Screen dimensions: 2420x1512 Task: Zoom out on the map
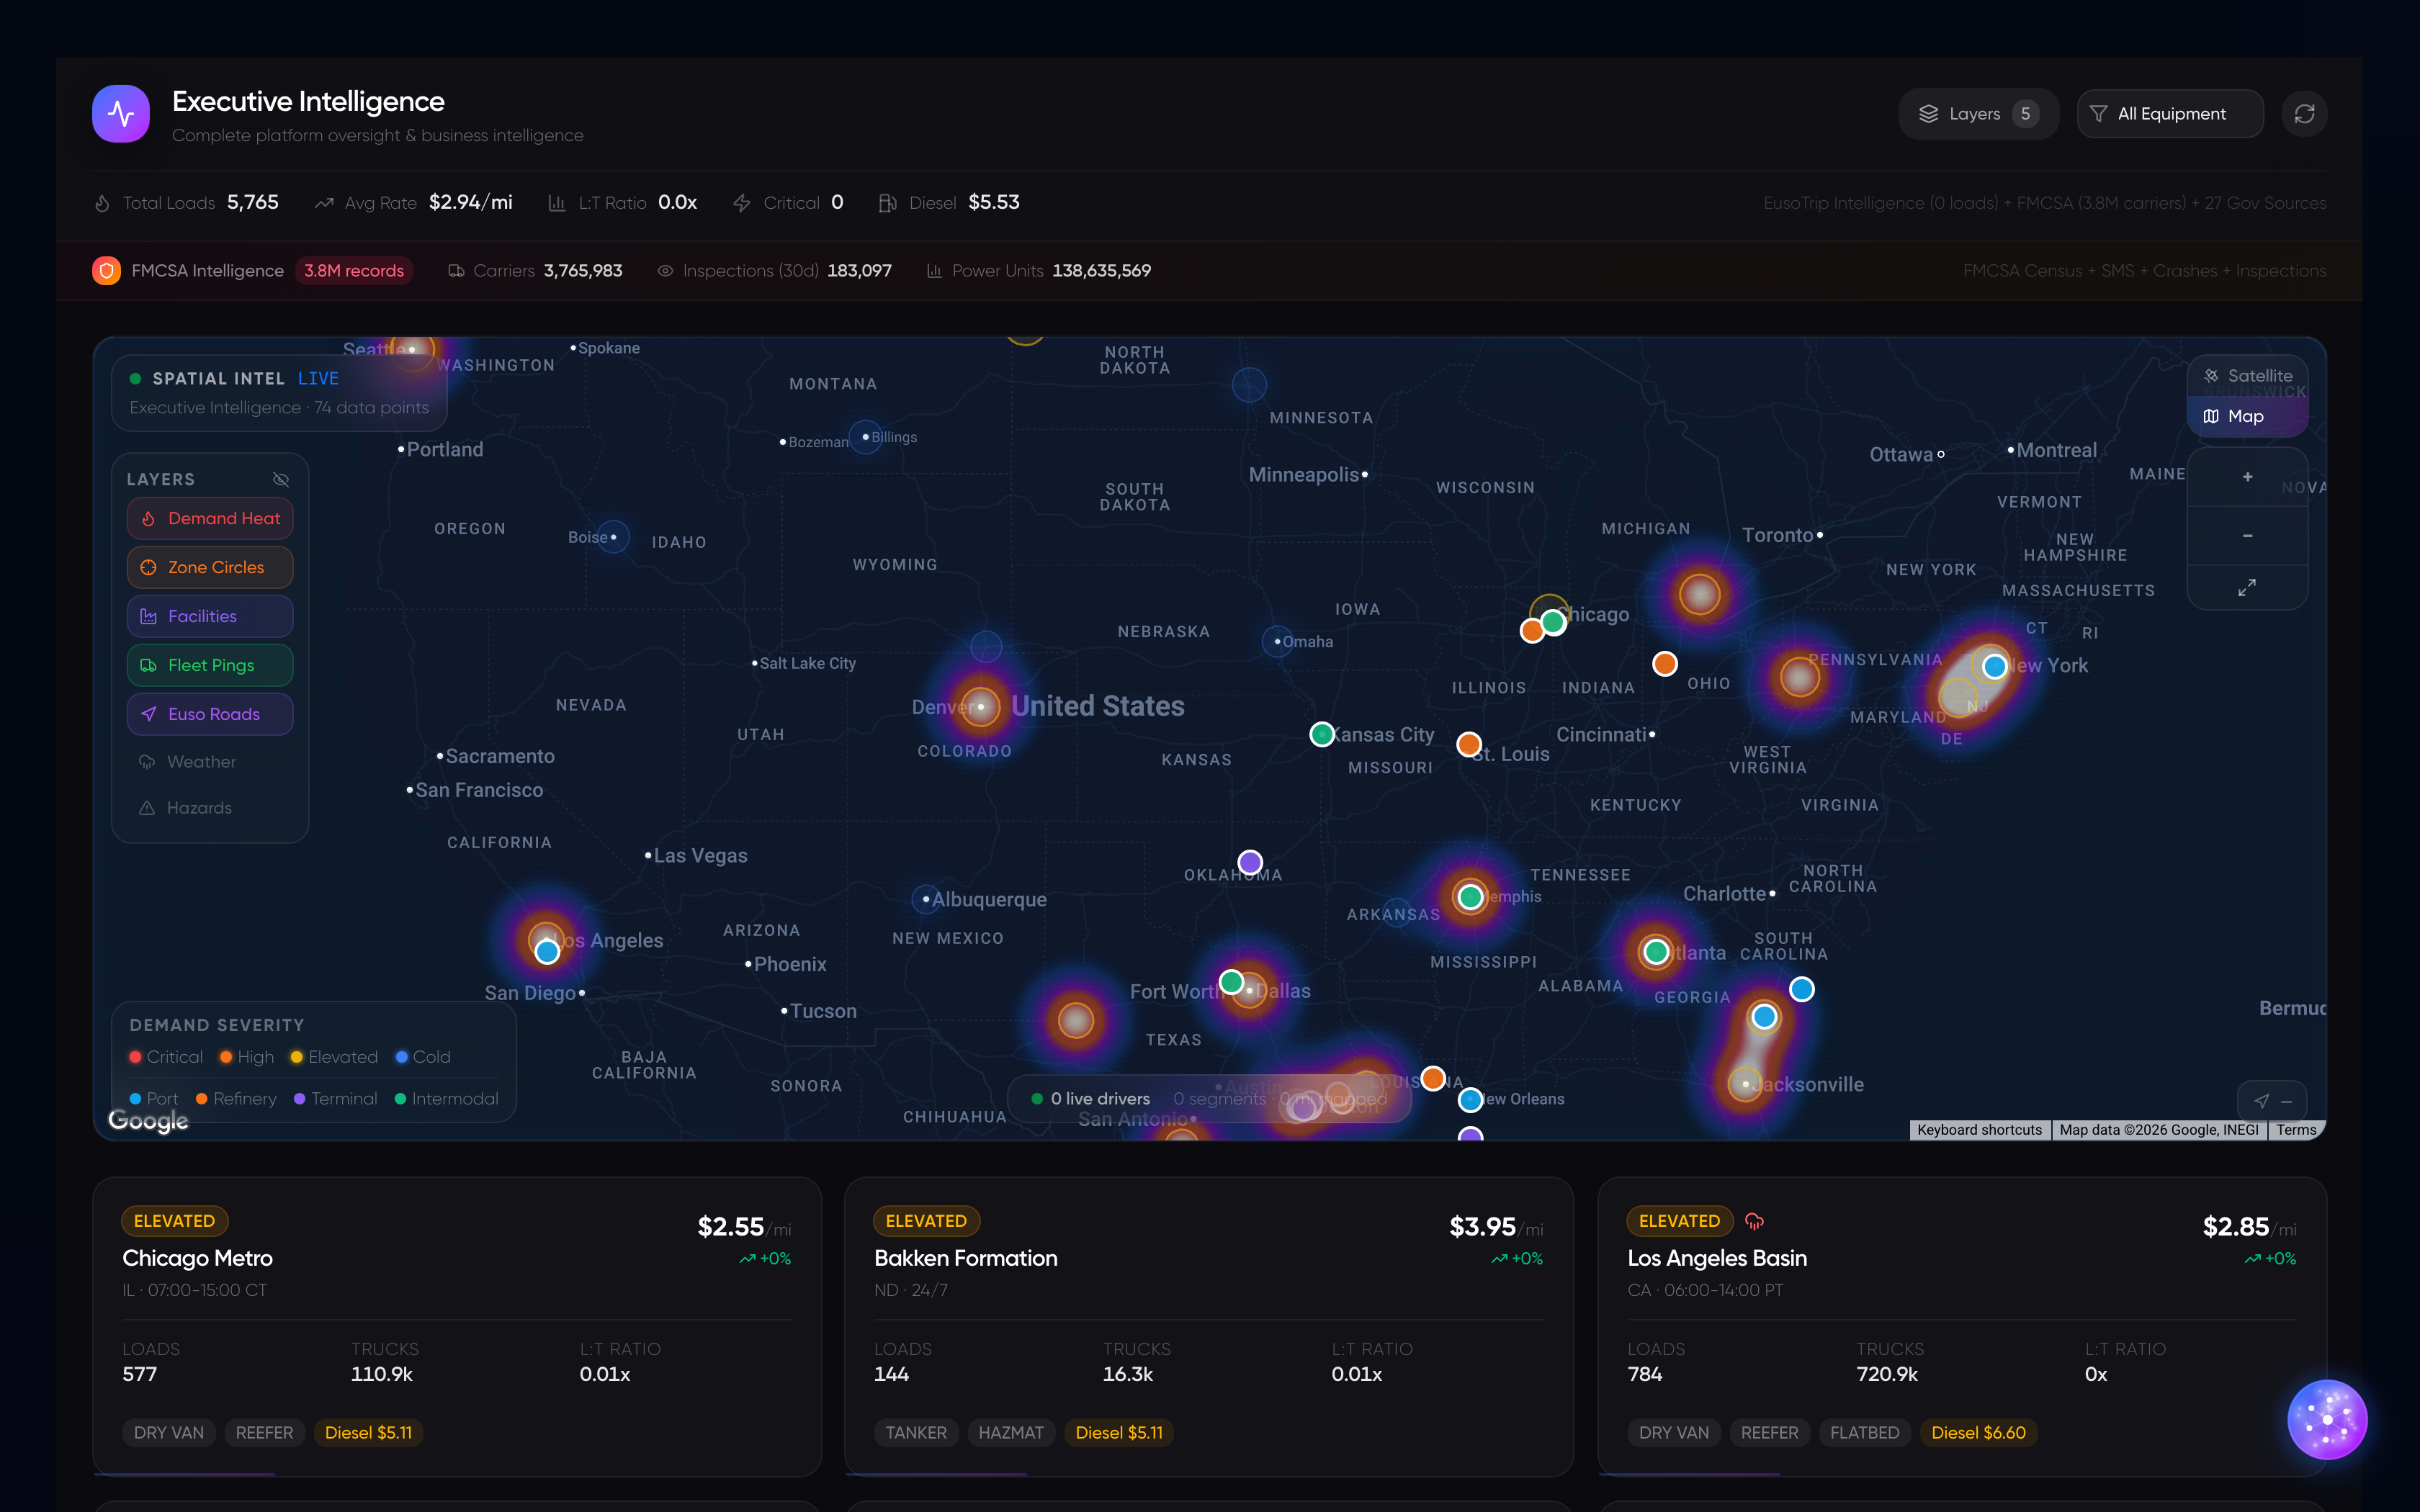click(2247, 536)
